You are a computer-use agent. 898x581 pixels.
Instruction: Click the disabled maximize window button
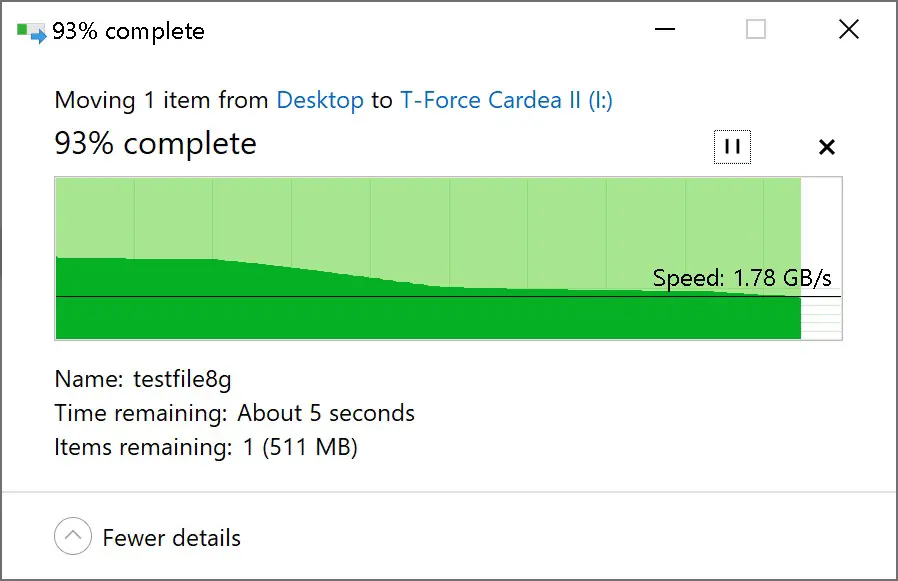[755, 29]
